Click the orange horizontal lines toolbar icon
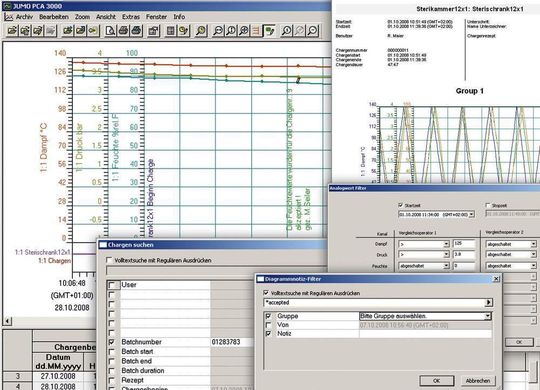Screen dimensions: 540x390 point(257,31)
